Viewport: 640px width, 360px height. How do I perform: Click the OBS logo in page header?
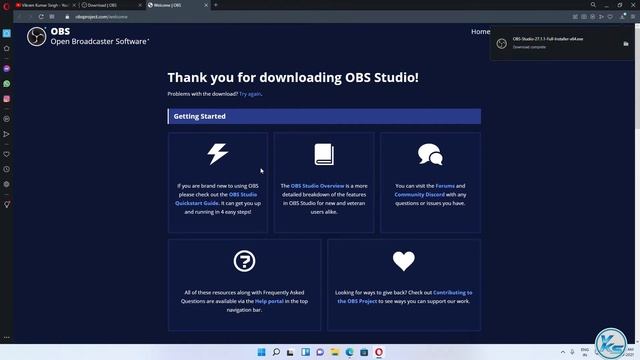click(x=36, y=36)
